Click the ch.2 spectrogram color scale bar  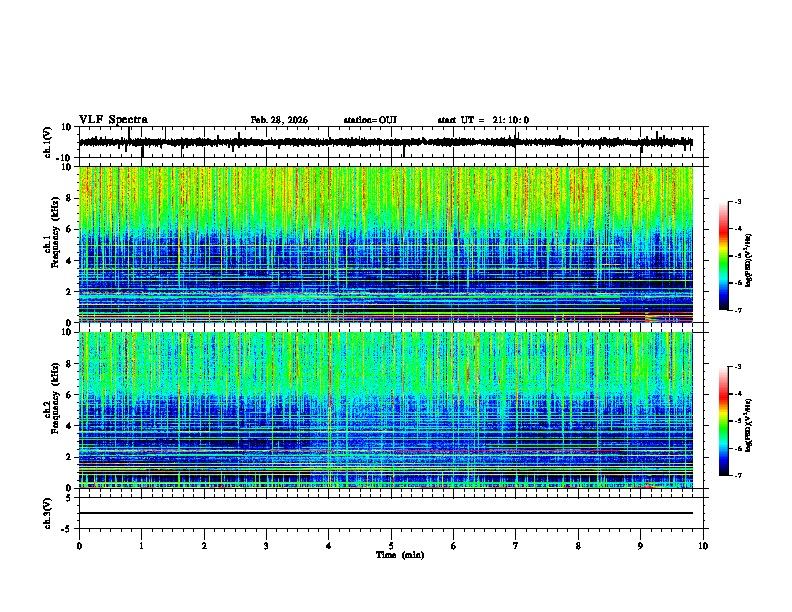tap(724, 421)
